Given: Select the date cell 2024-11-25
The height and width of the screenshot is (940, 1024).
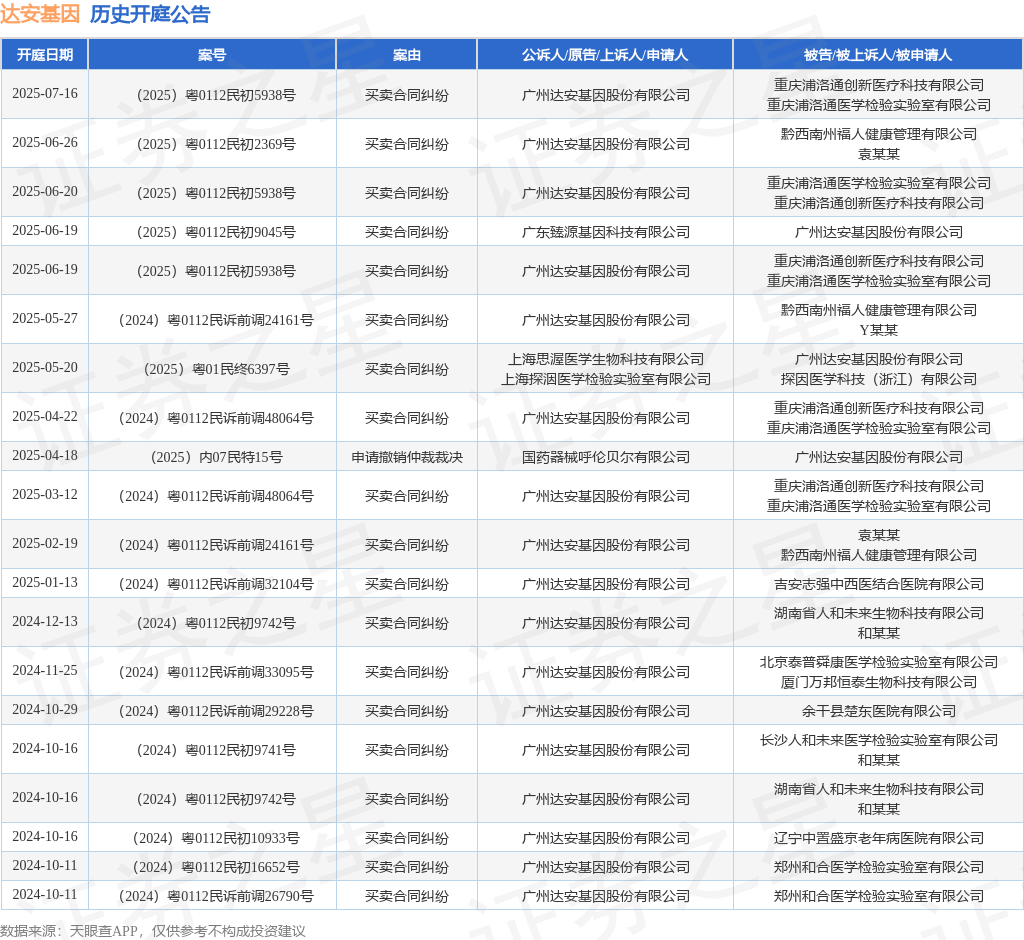Looking at the screenshot, I should click(44, 671).
